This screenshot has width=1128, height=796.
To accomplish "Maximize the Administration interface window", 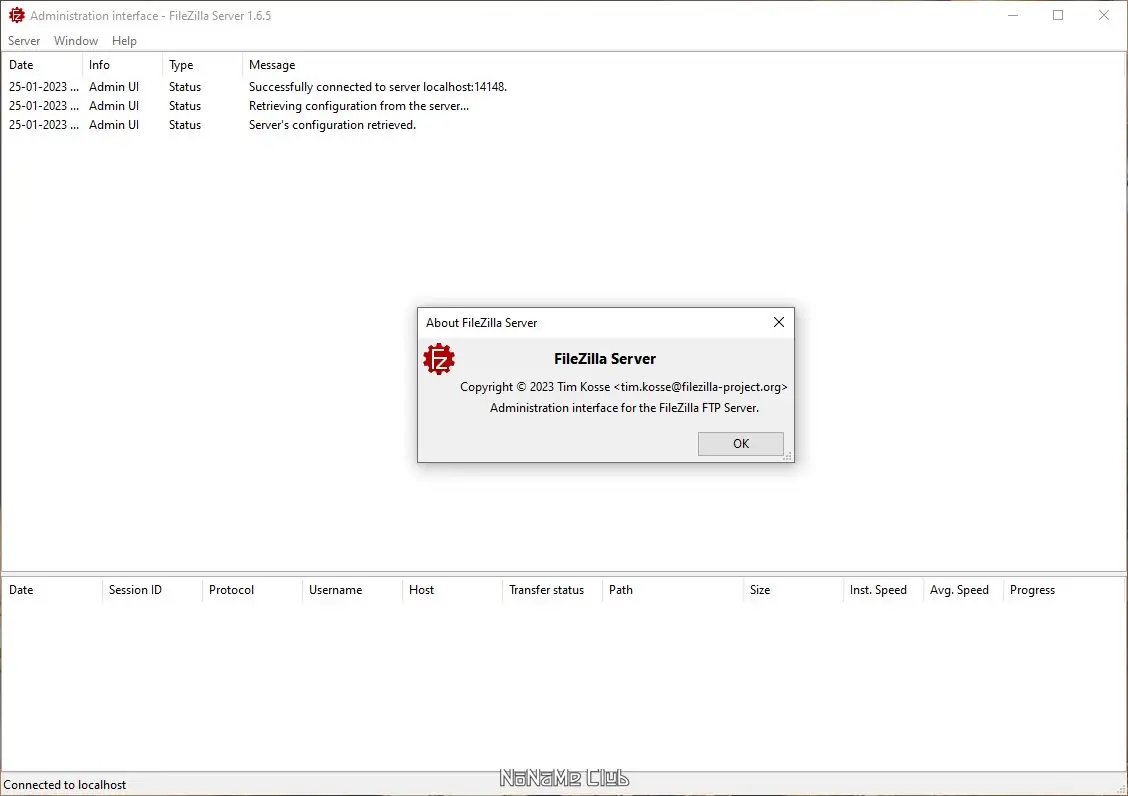I will coord(1058,15).
